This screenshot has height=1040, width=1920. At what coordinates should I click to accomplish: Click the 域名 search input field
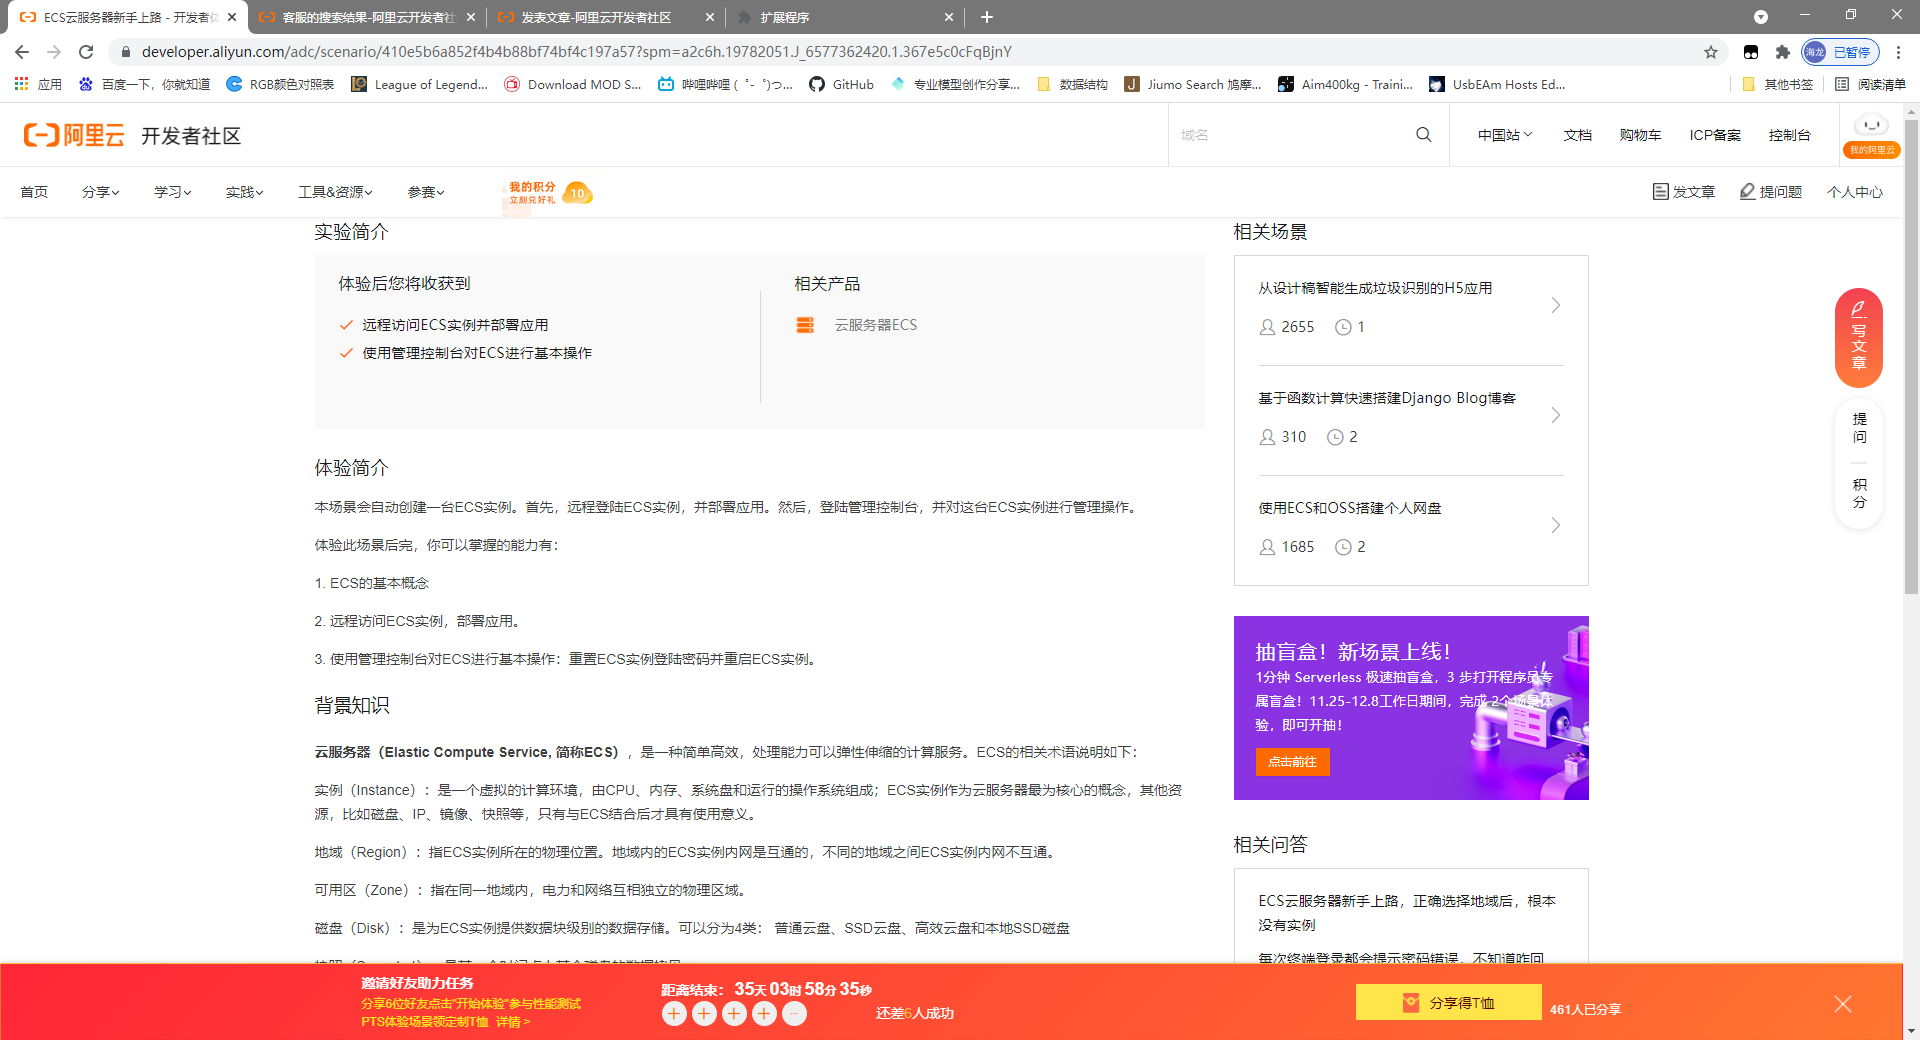[1290, 135]
